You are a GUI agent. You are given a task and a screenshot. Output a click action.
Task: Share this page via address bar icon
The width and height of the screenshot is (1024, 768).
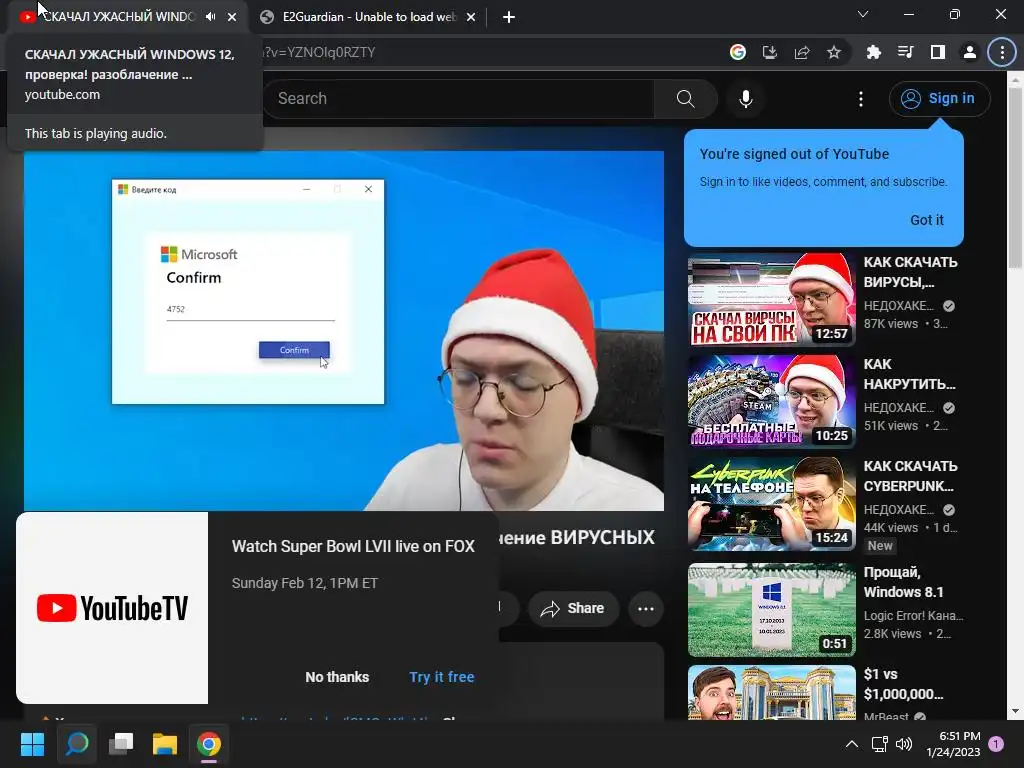[802, 52]
